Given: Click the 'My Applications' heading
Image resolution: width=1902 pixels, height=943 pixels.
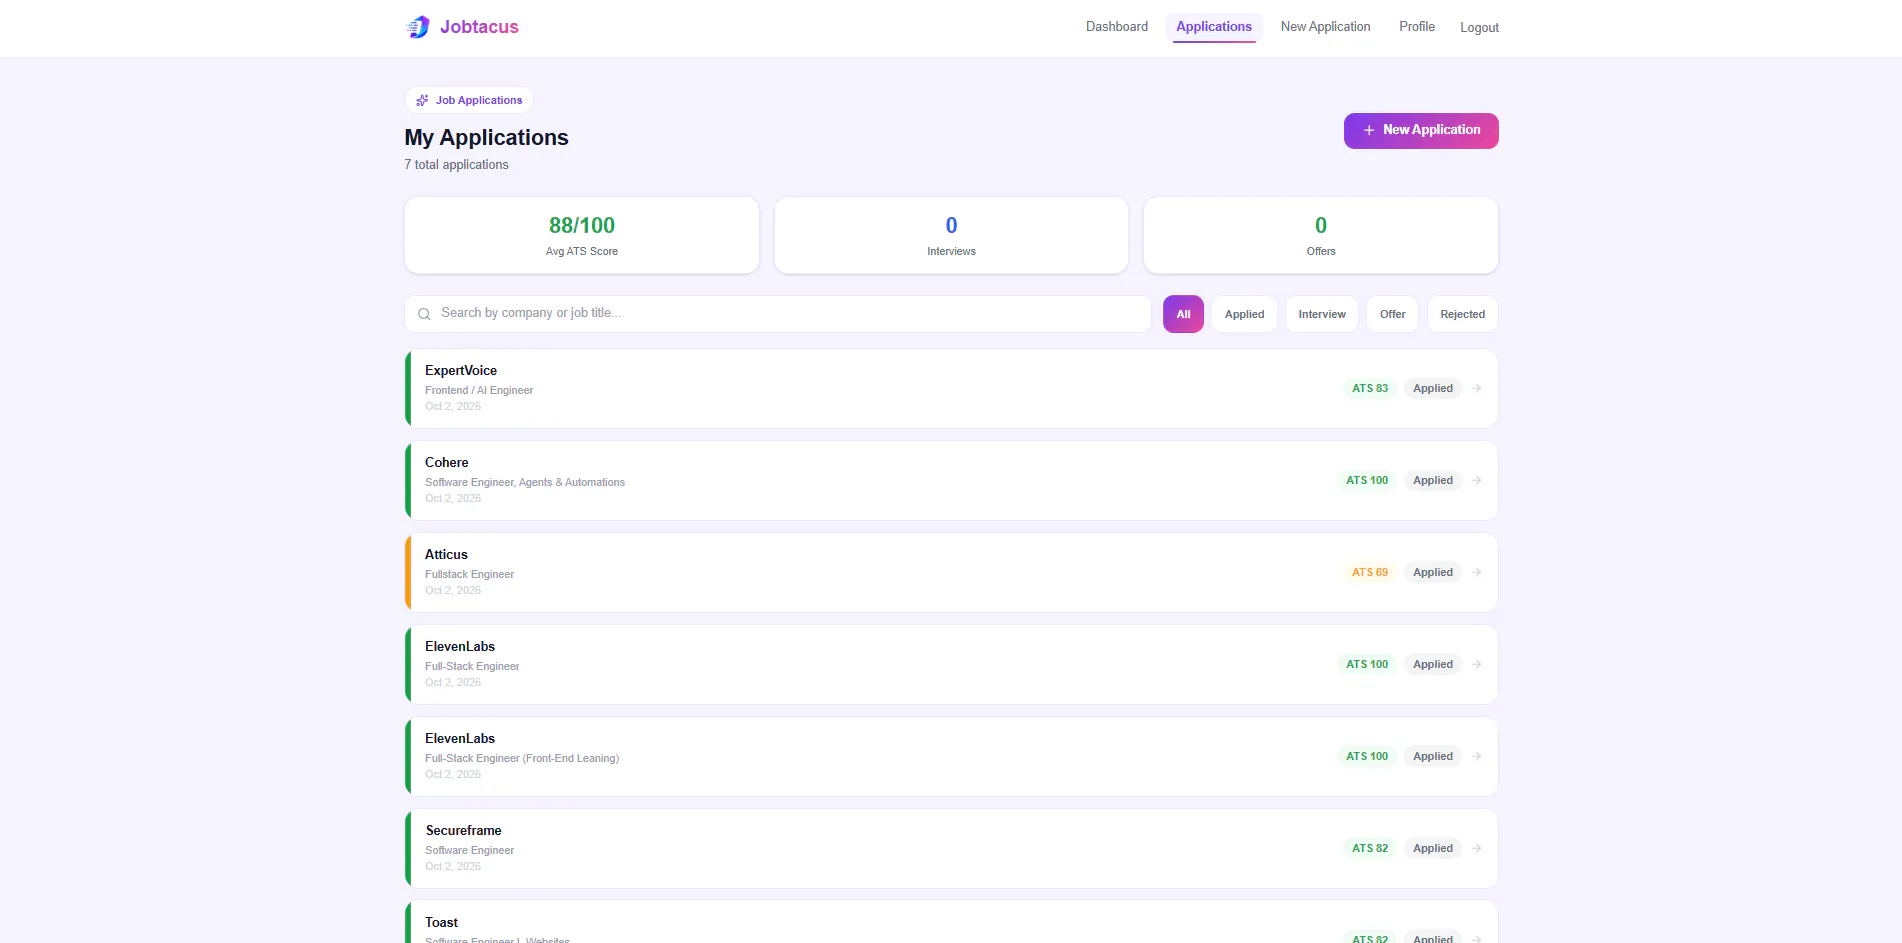Looking at the screenshot, I should point(486,138).
